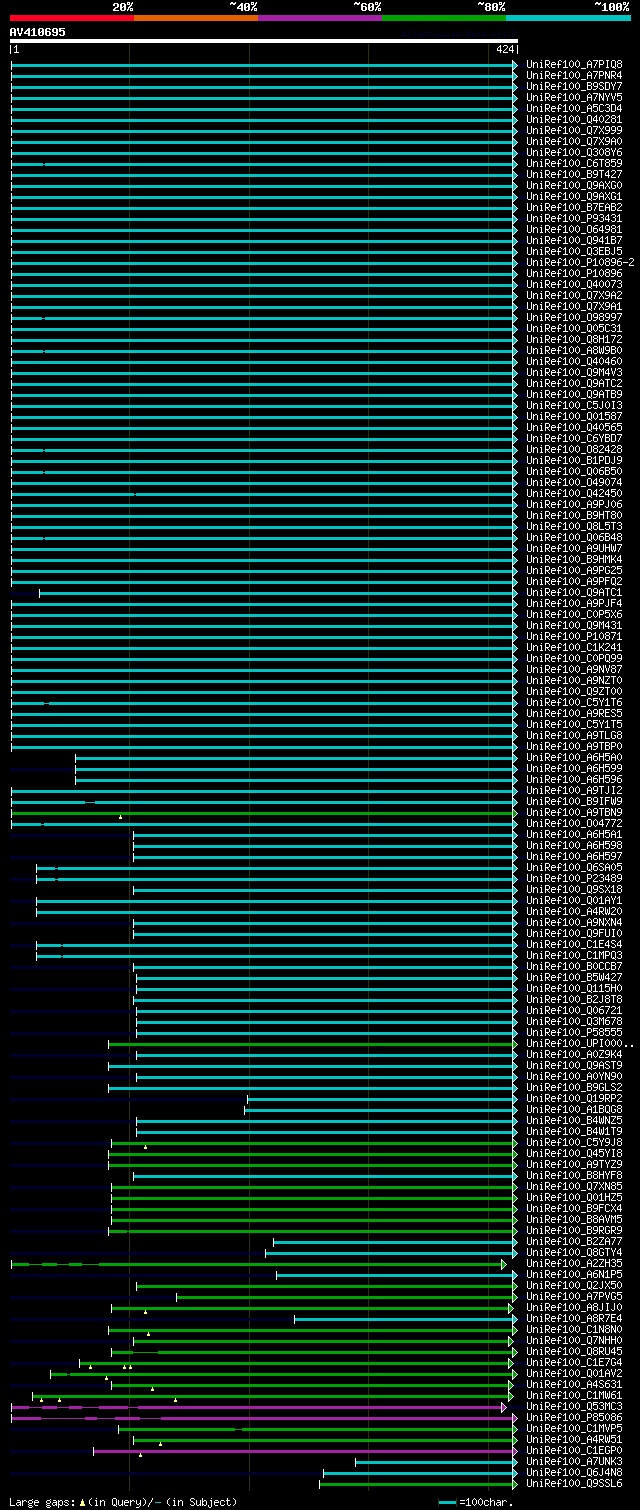Select label UniRef100_P10871
Screen dimensions: 640x1510
[x=574, y=636]
